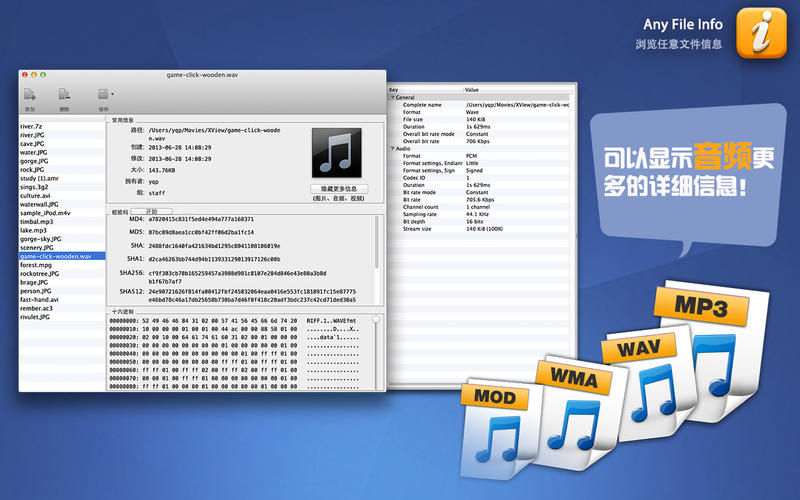Click the Stream size row

click(479, 229)
